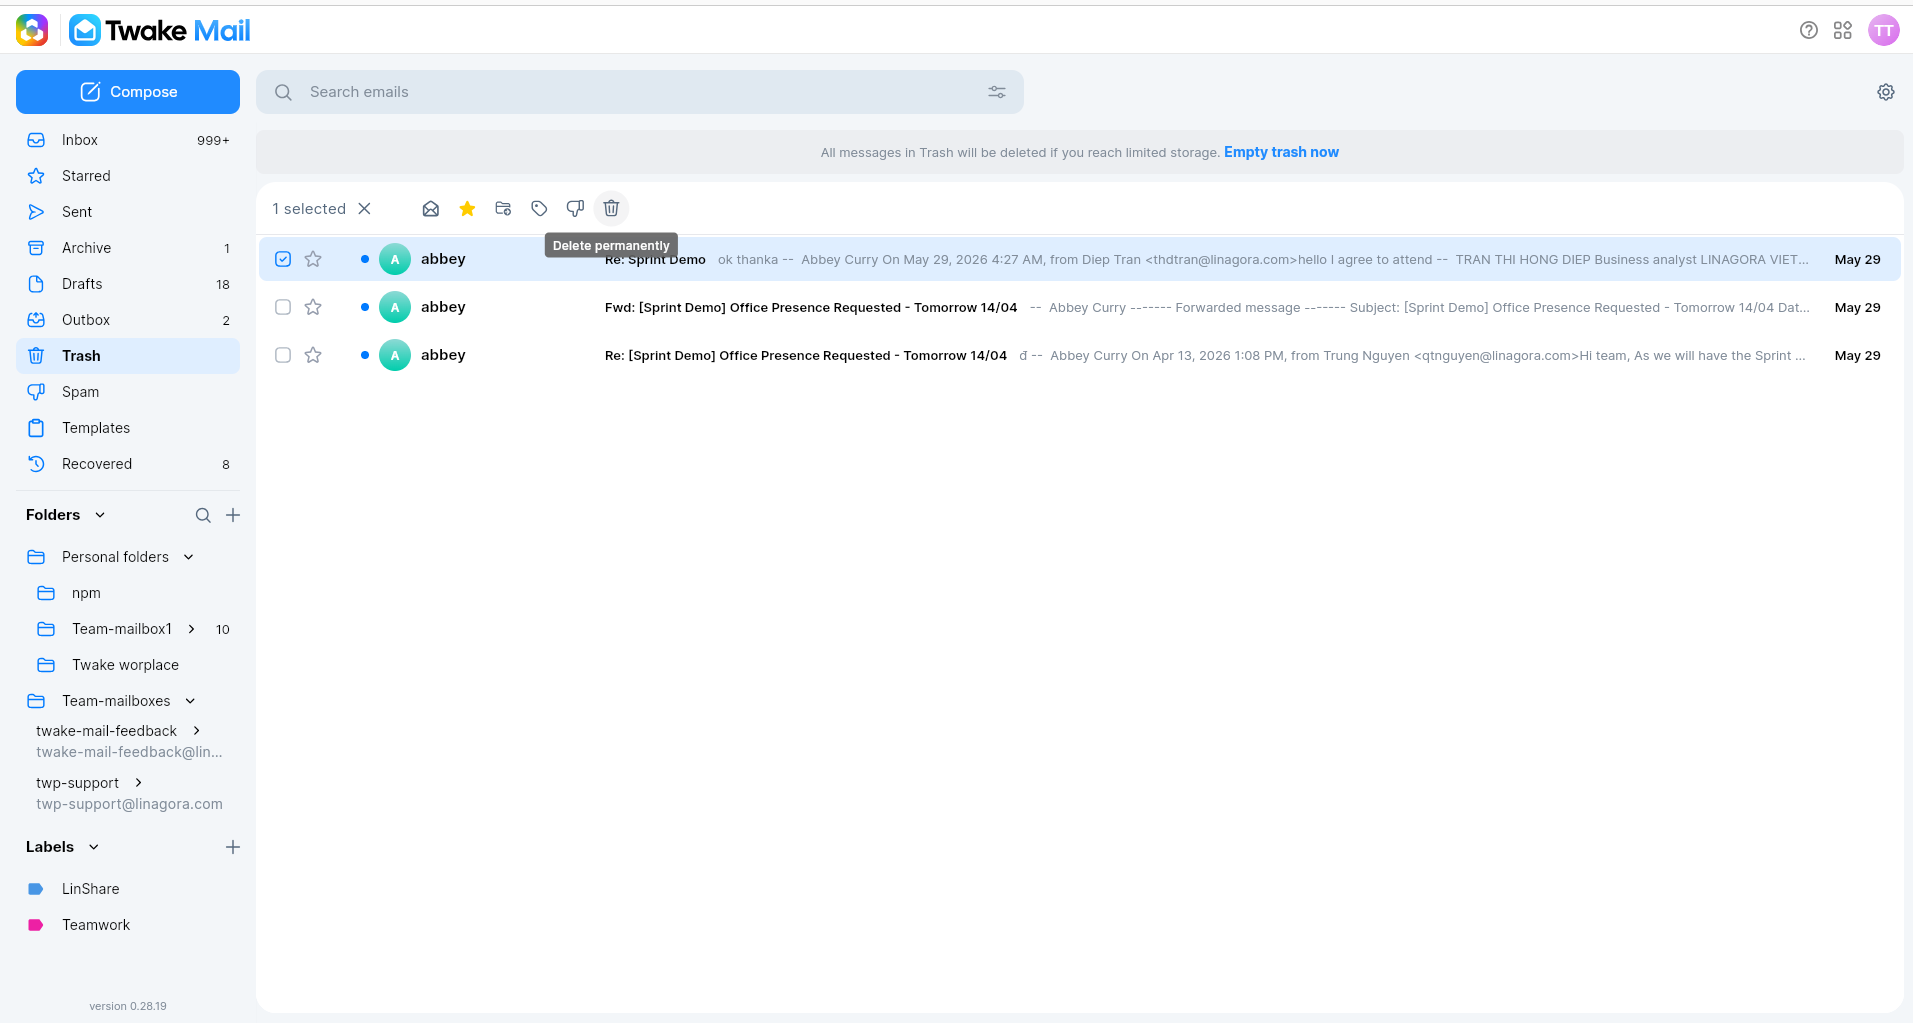The height and width of the screenshot is (1023, 1913).
Task: Star the Re: [Sprint Demo] Office Presence email
Action: (x=313, y=355)
